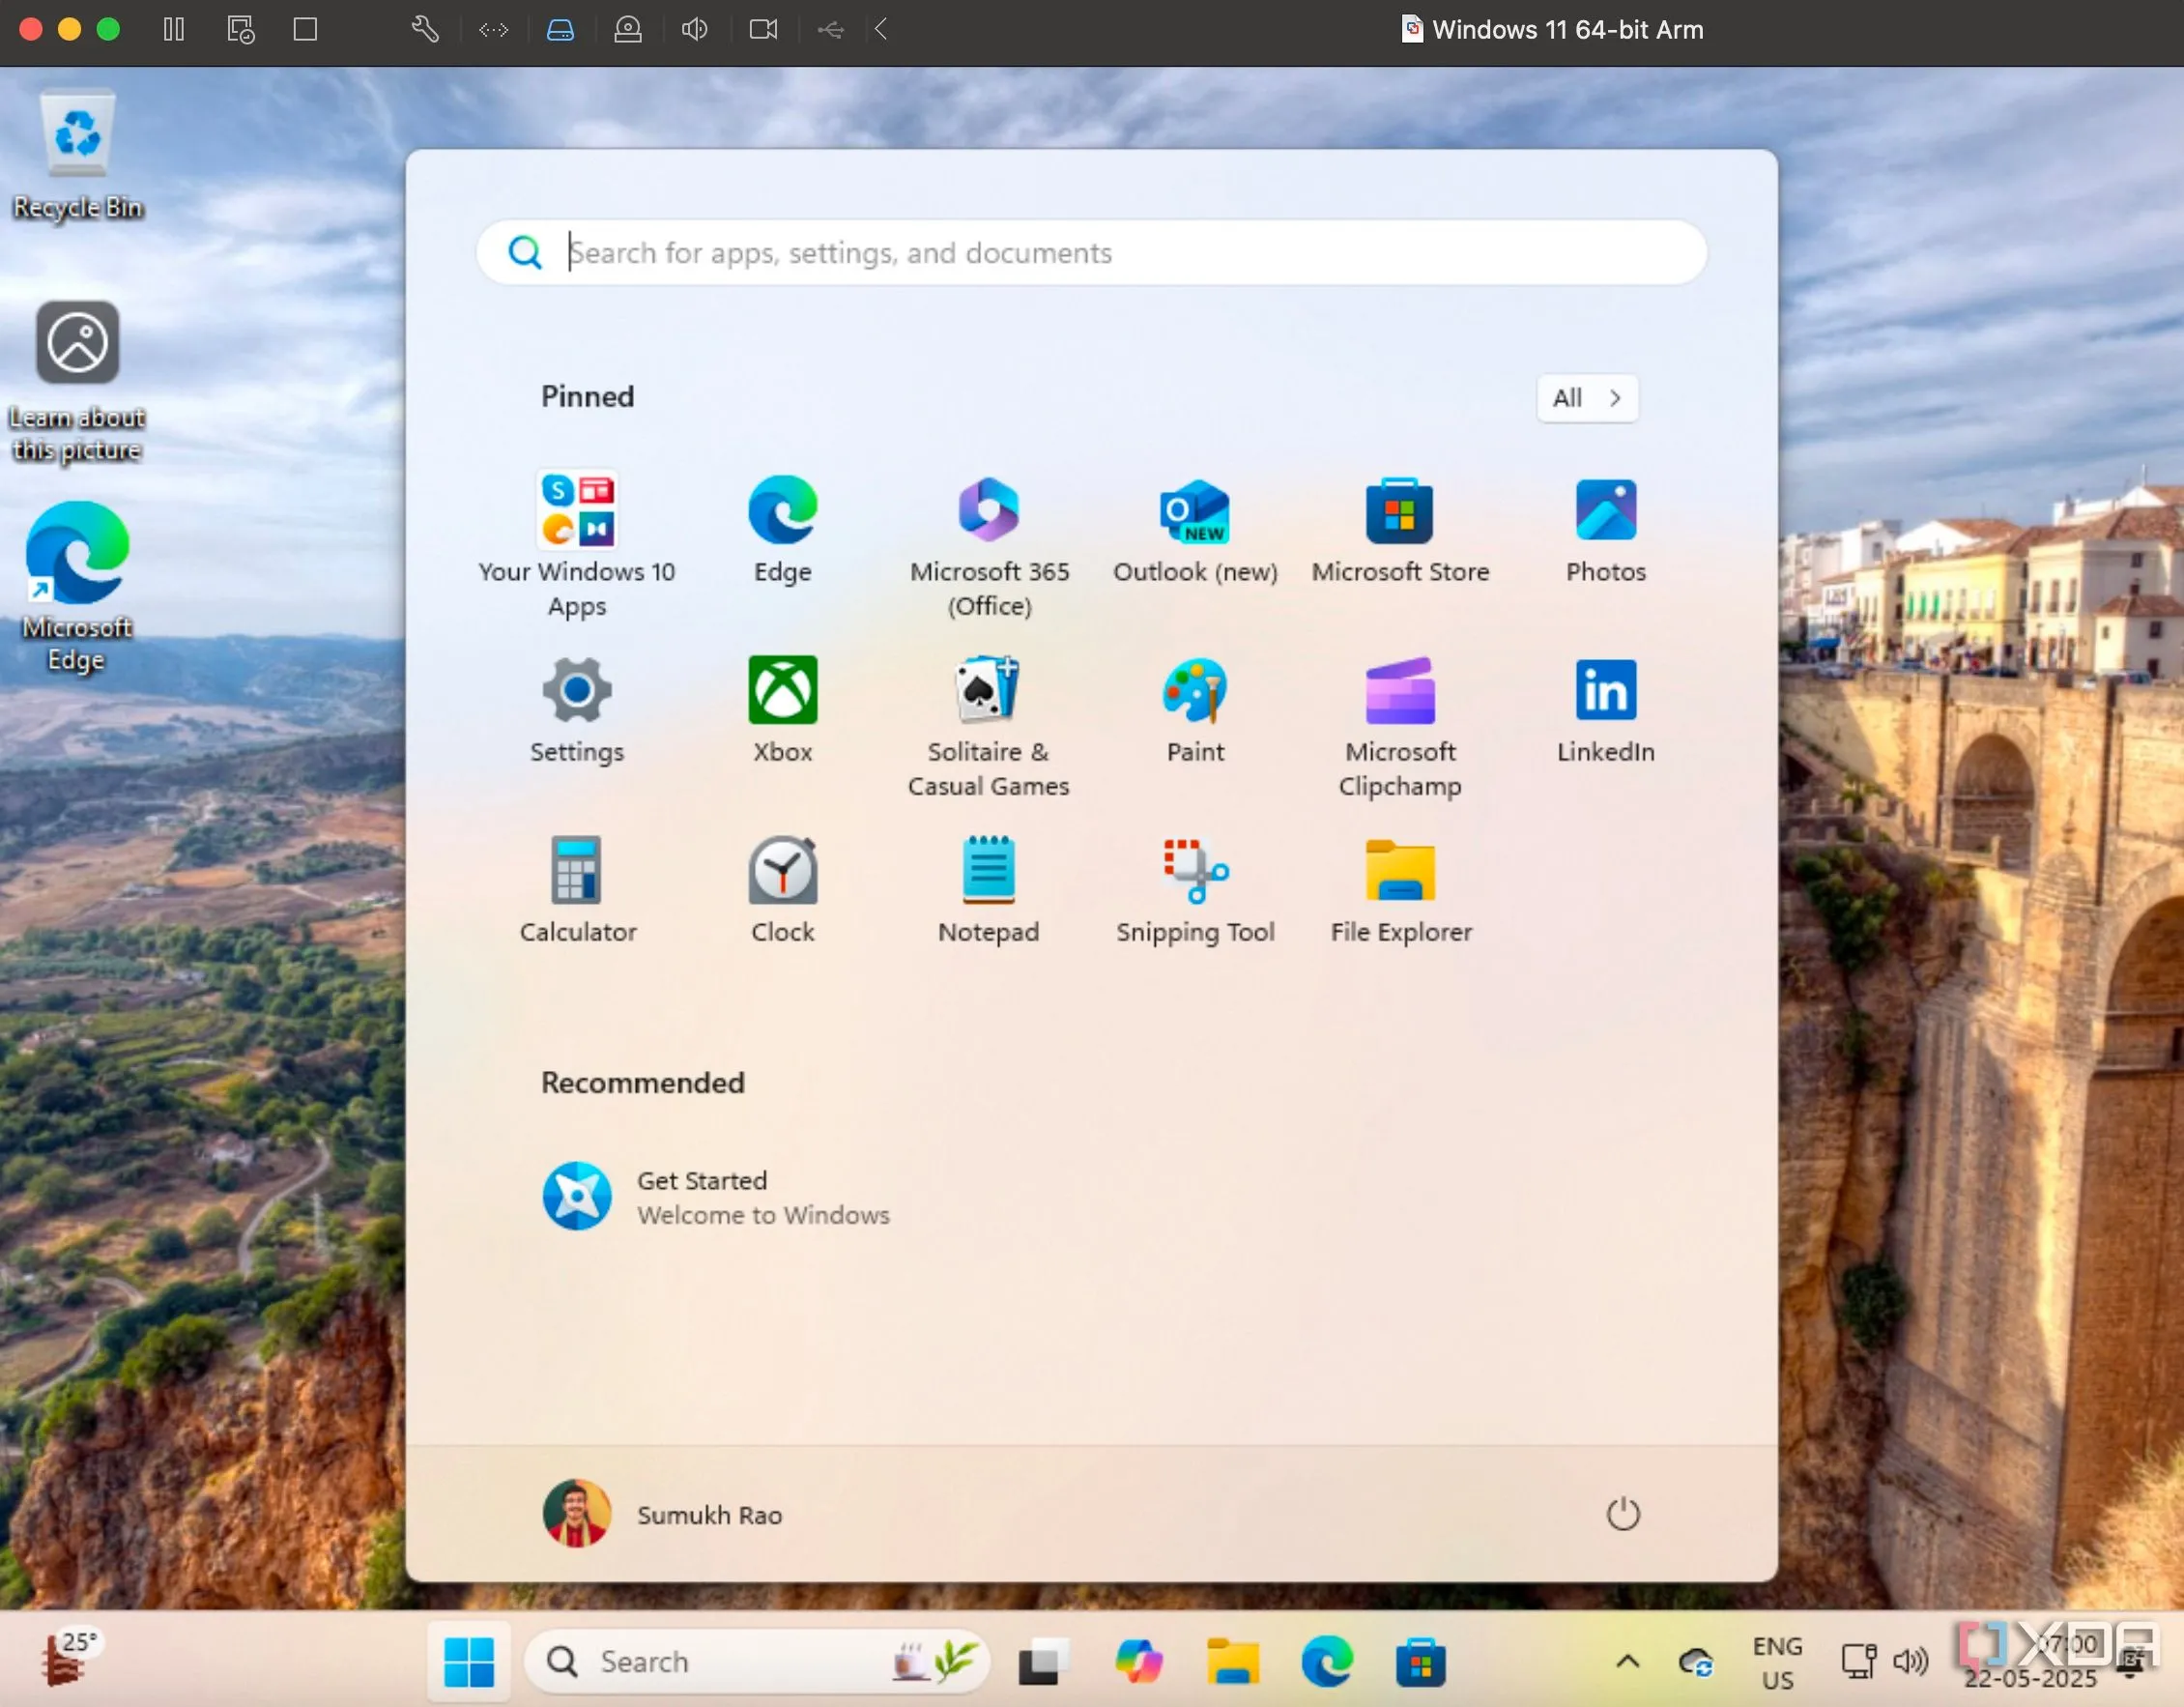Open File Explorer on the taskbar

(x=1231, y=1661)
